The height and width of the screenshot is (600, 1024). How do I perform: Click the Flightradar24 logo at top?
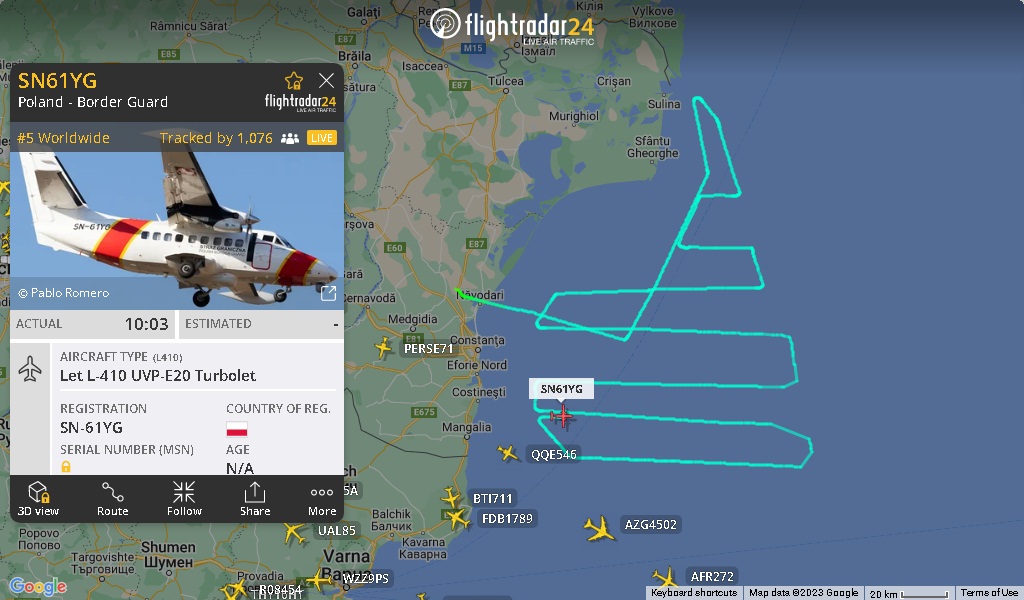[x=512, y=27]
